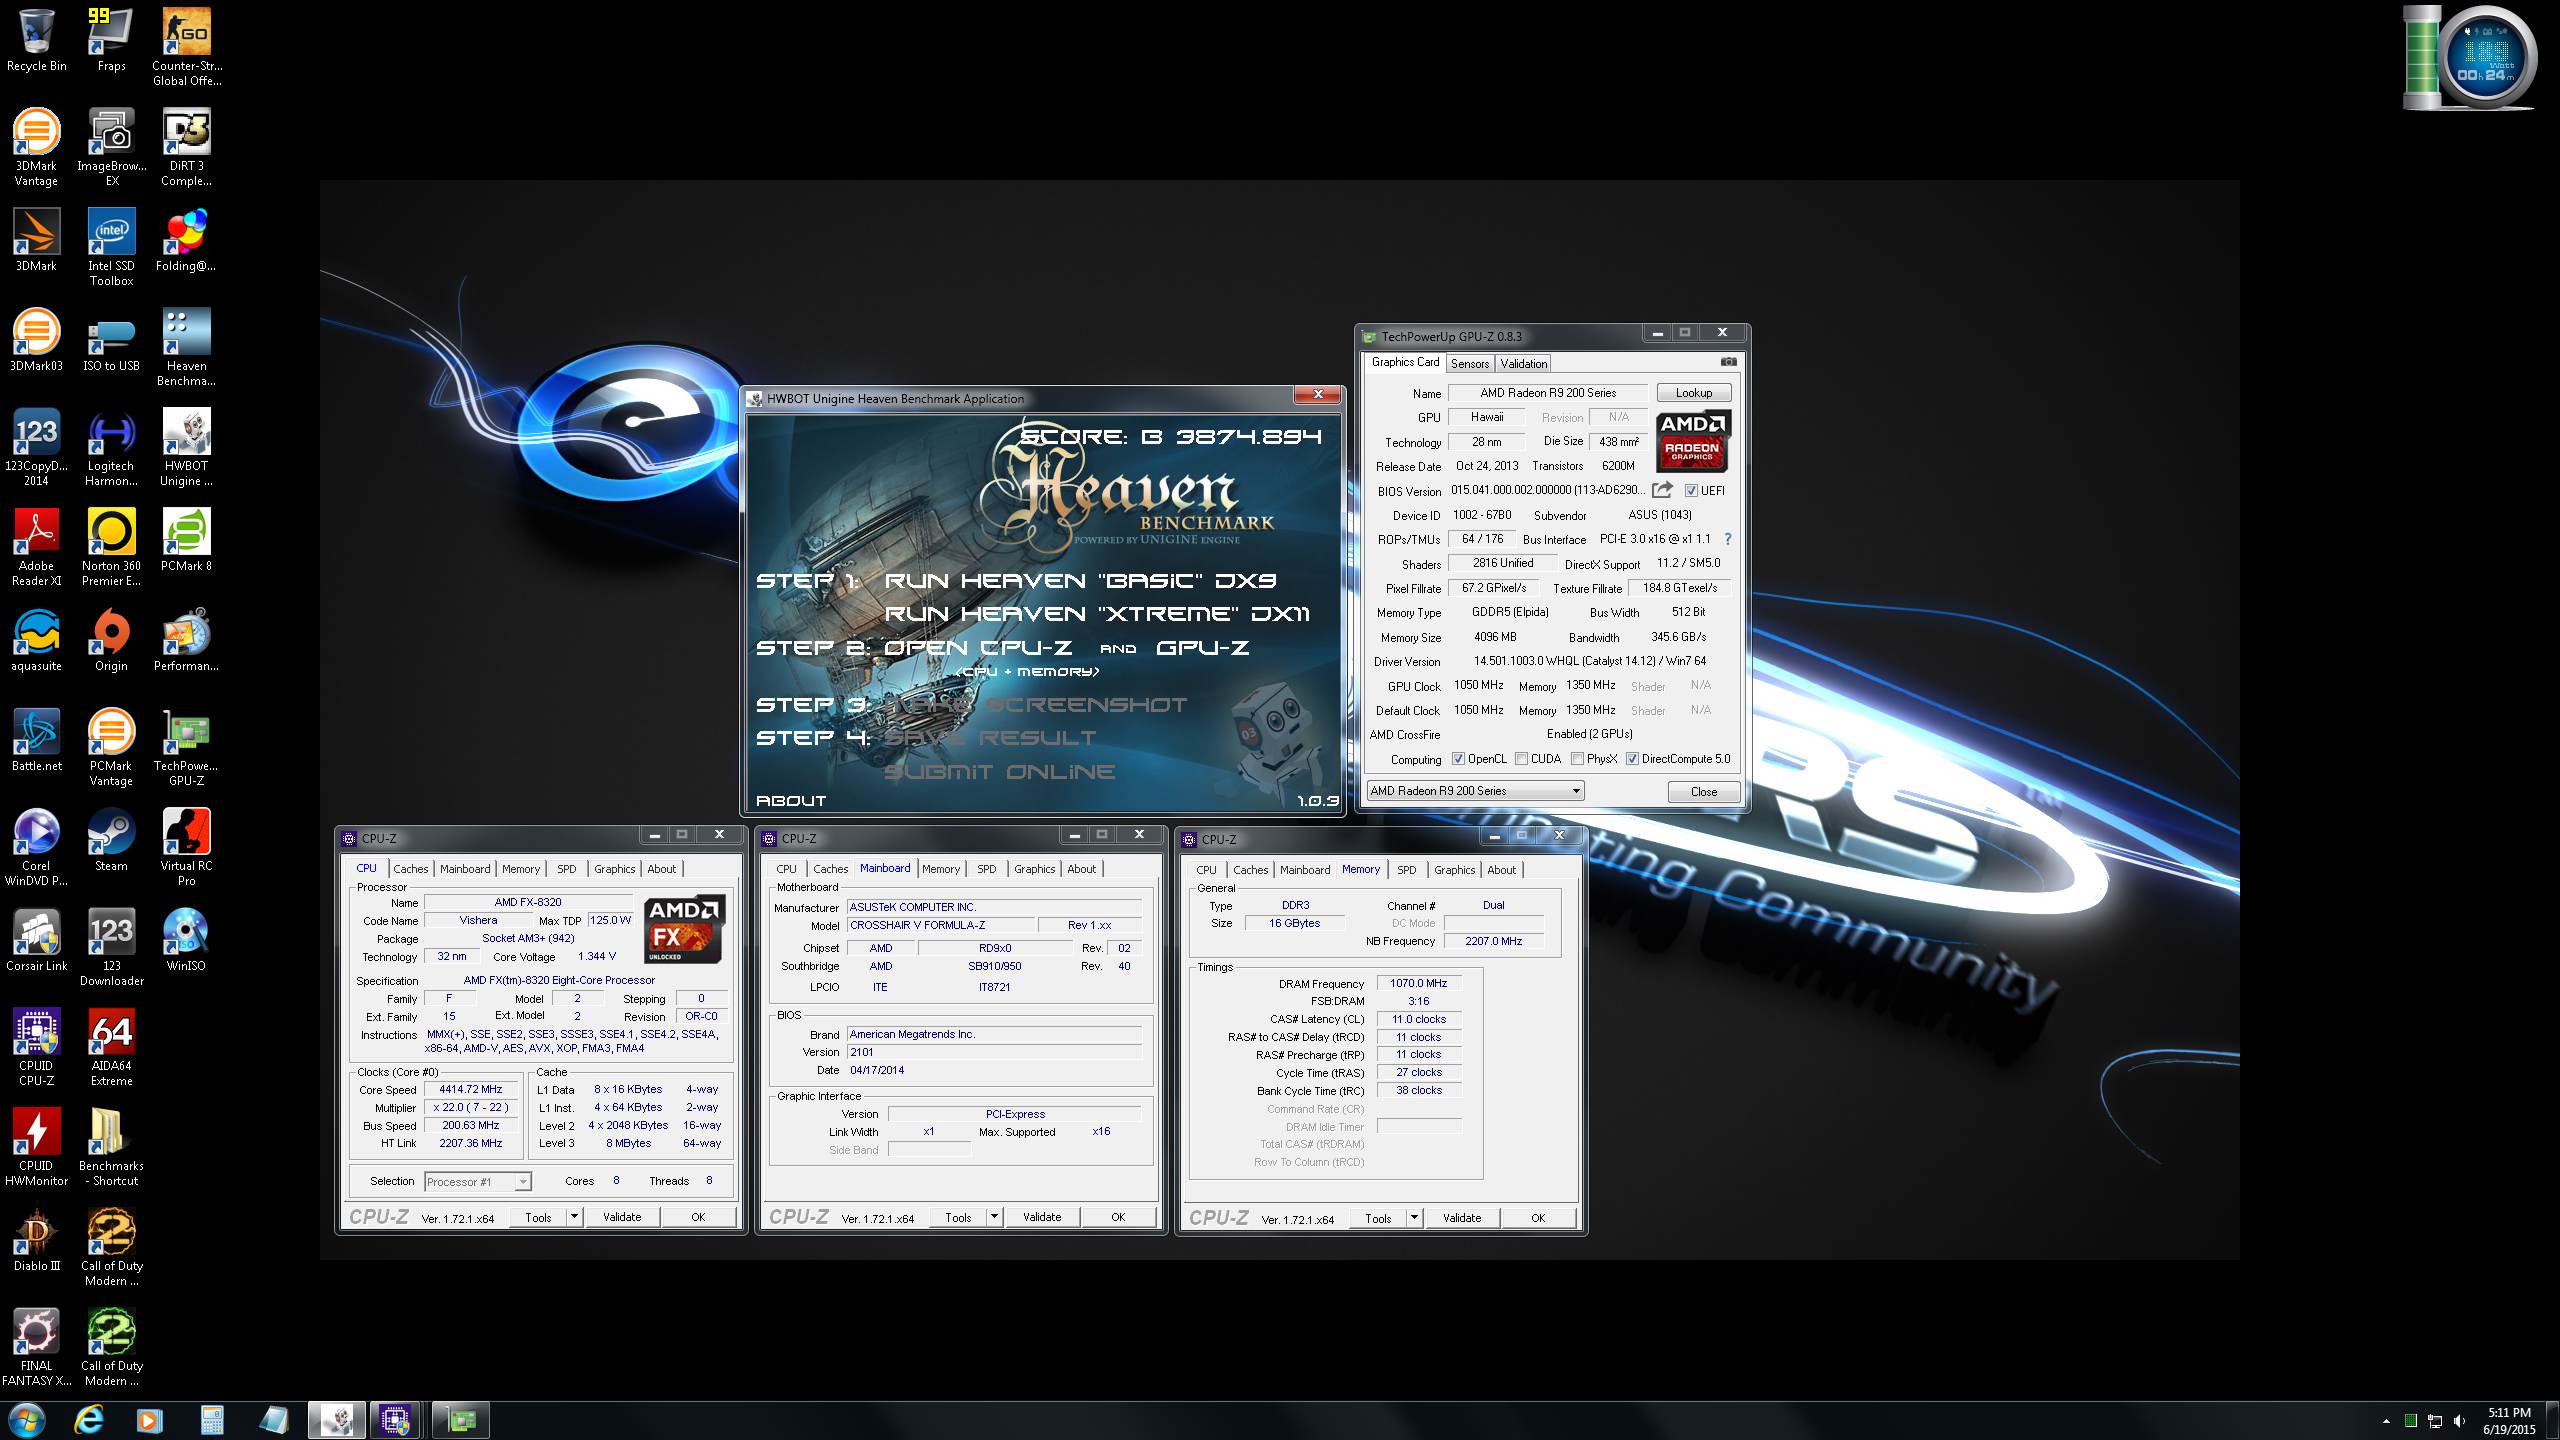
Task: Open CPUID HWMonitor desktop icon
Action: (x=37, y=1147)
